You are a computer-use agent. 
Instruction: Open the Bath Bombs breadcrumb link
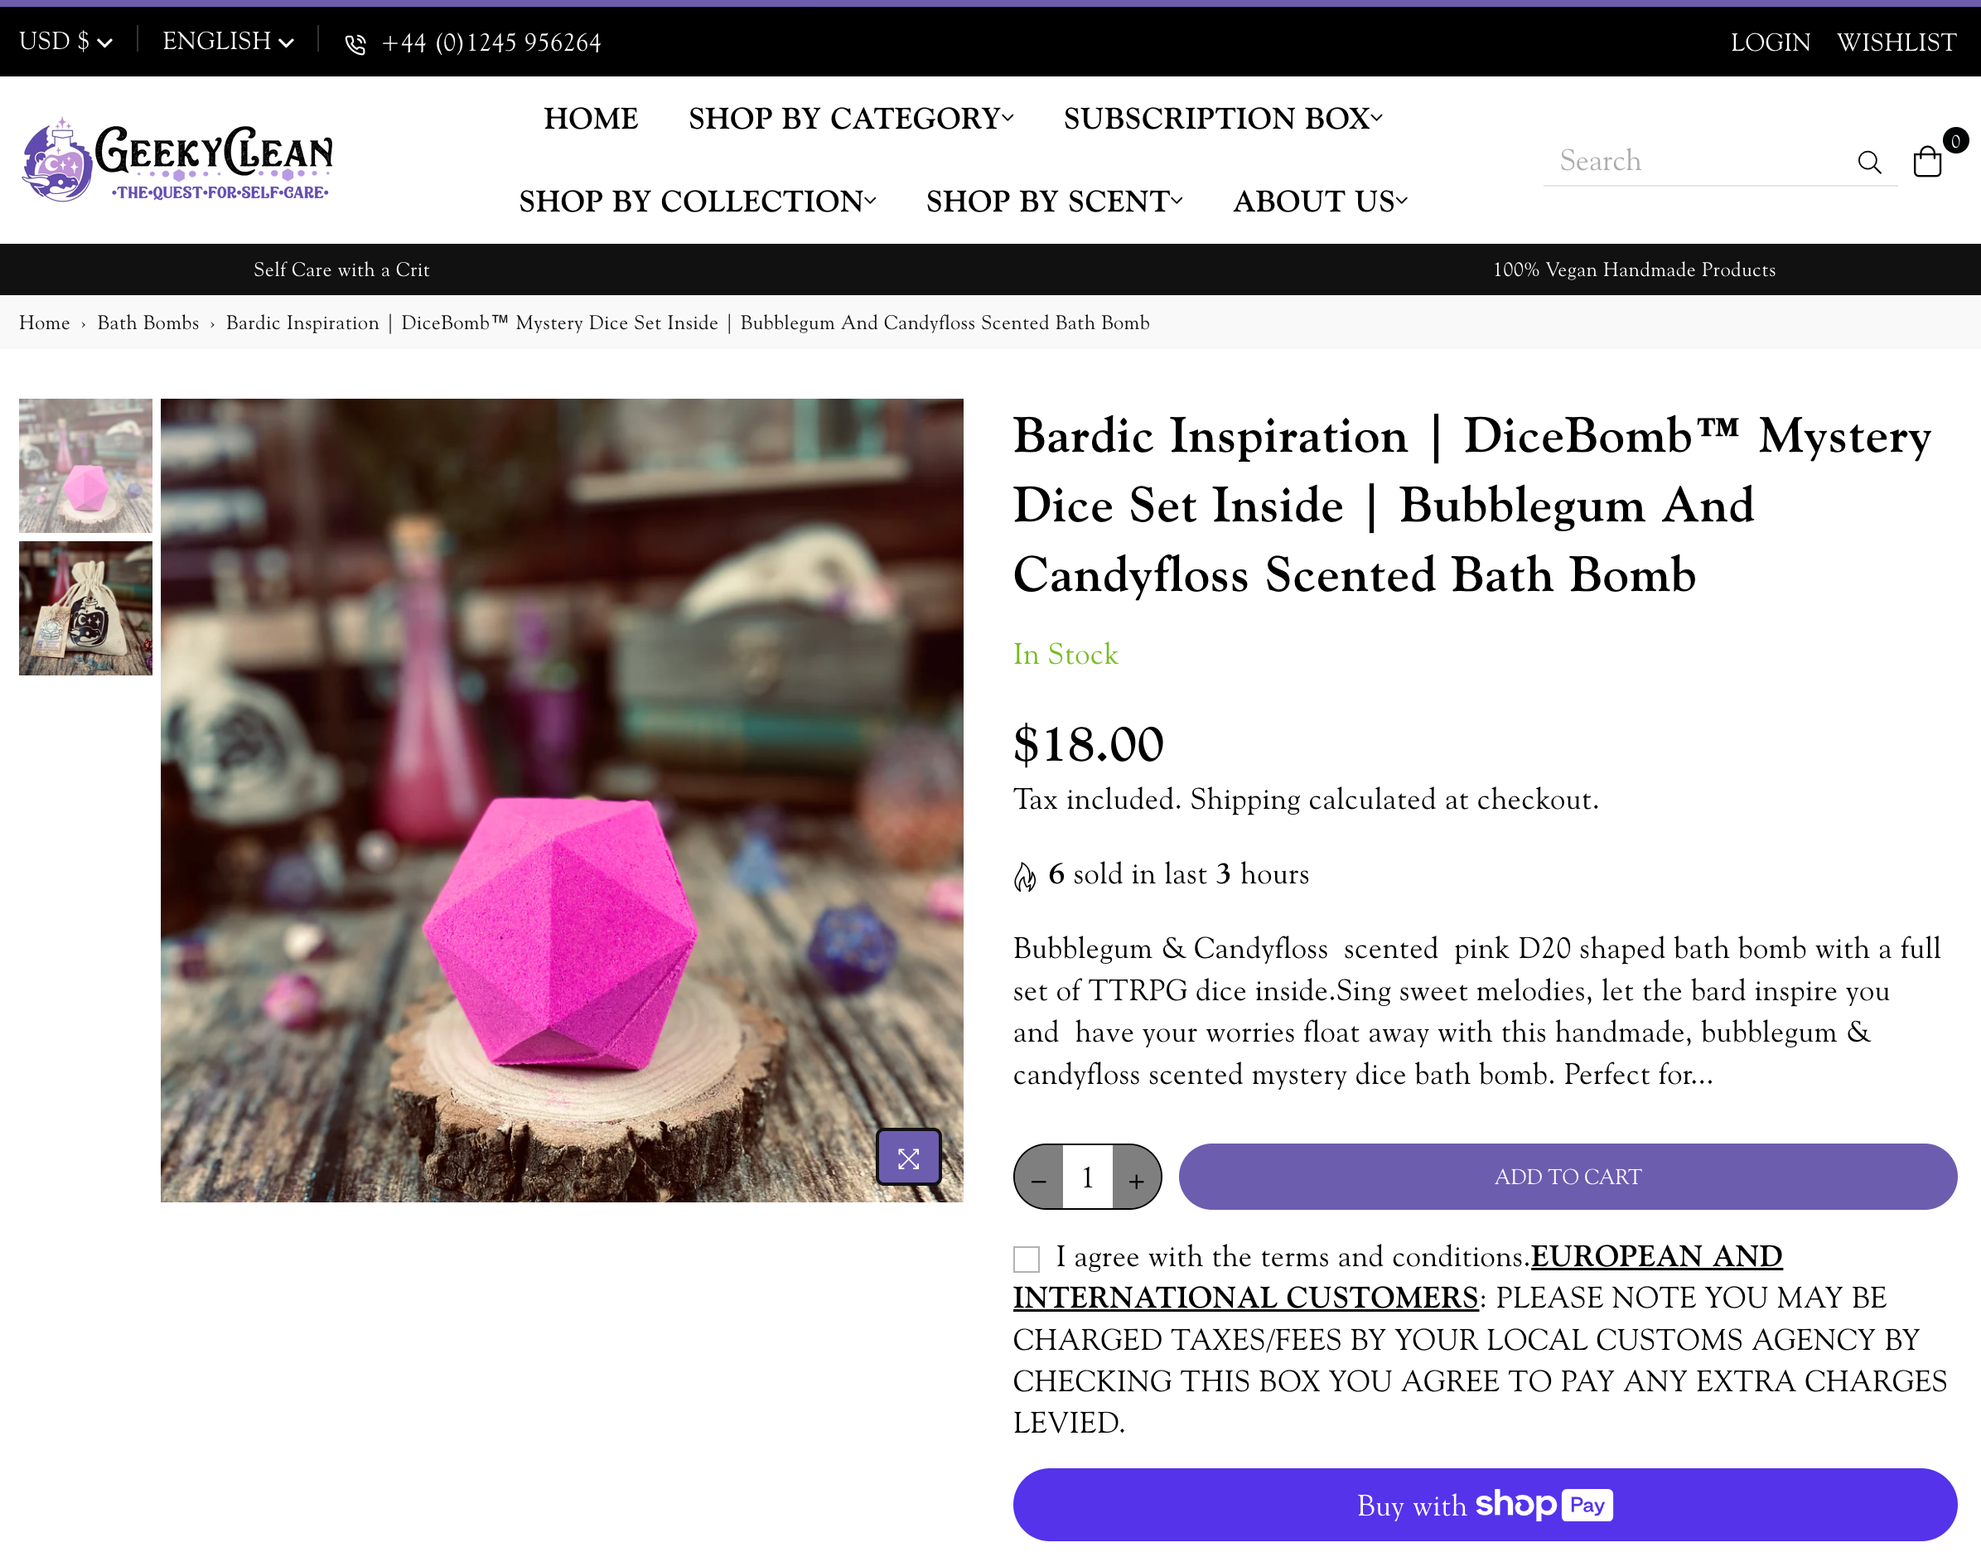point(148,323)
